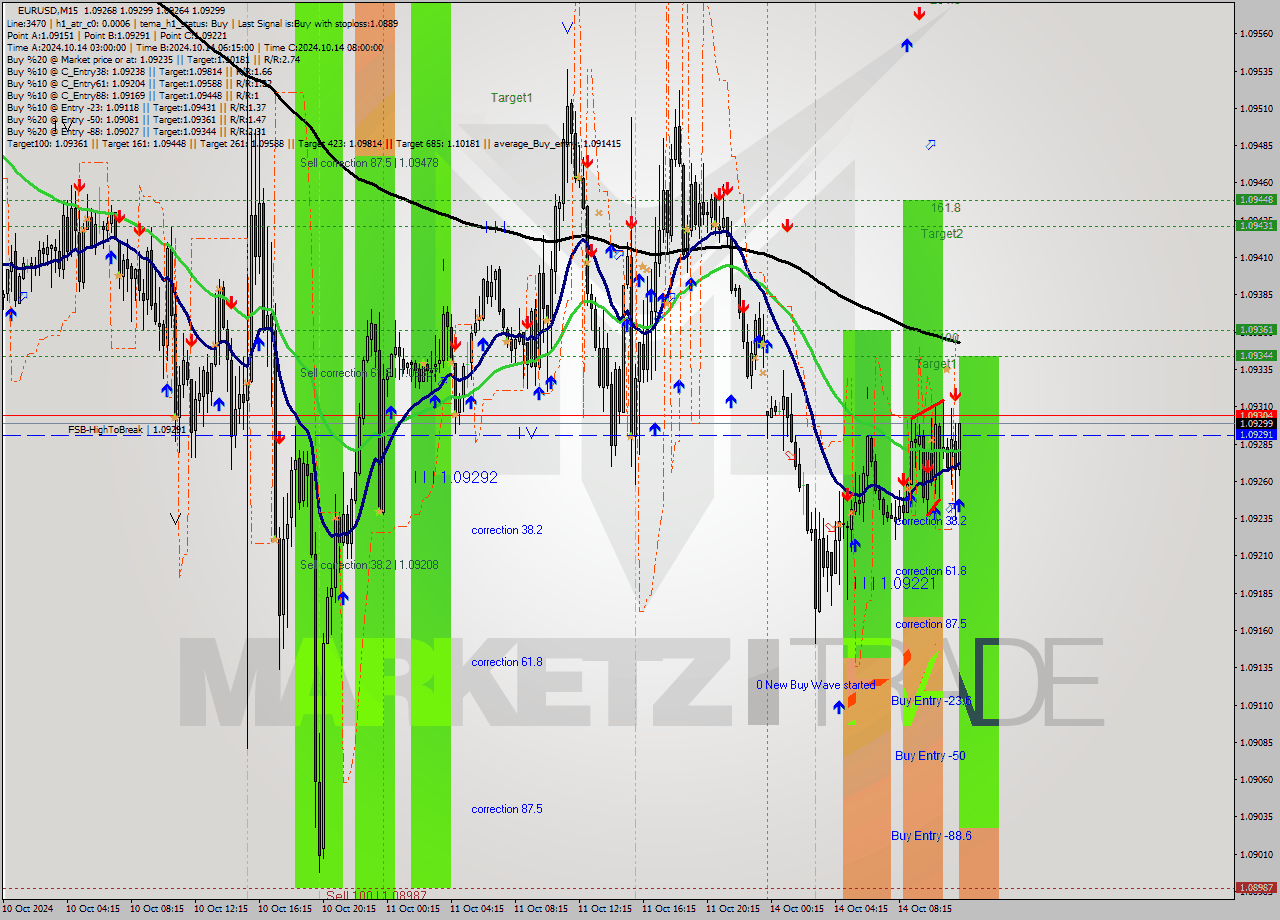Click the green 1.09431 price tag
This screenshot has height=920, width=1280.
pyautogui.click(x=1256, y=226)
